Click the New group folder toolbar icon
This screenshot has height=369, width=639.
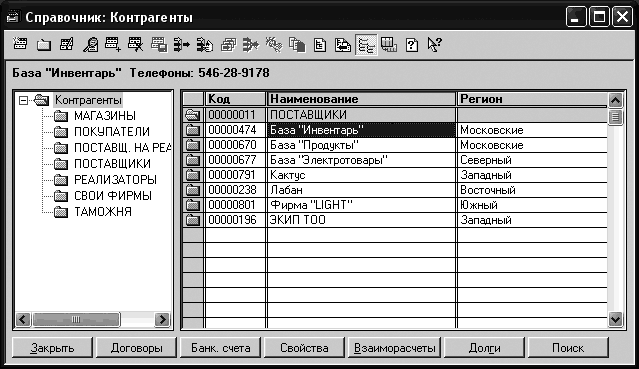coord(44,44)
